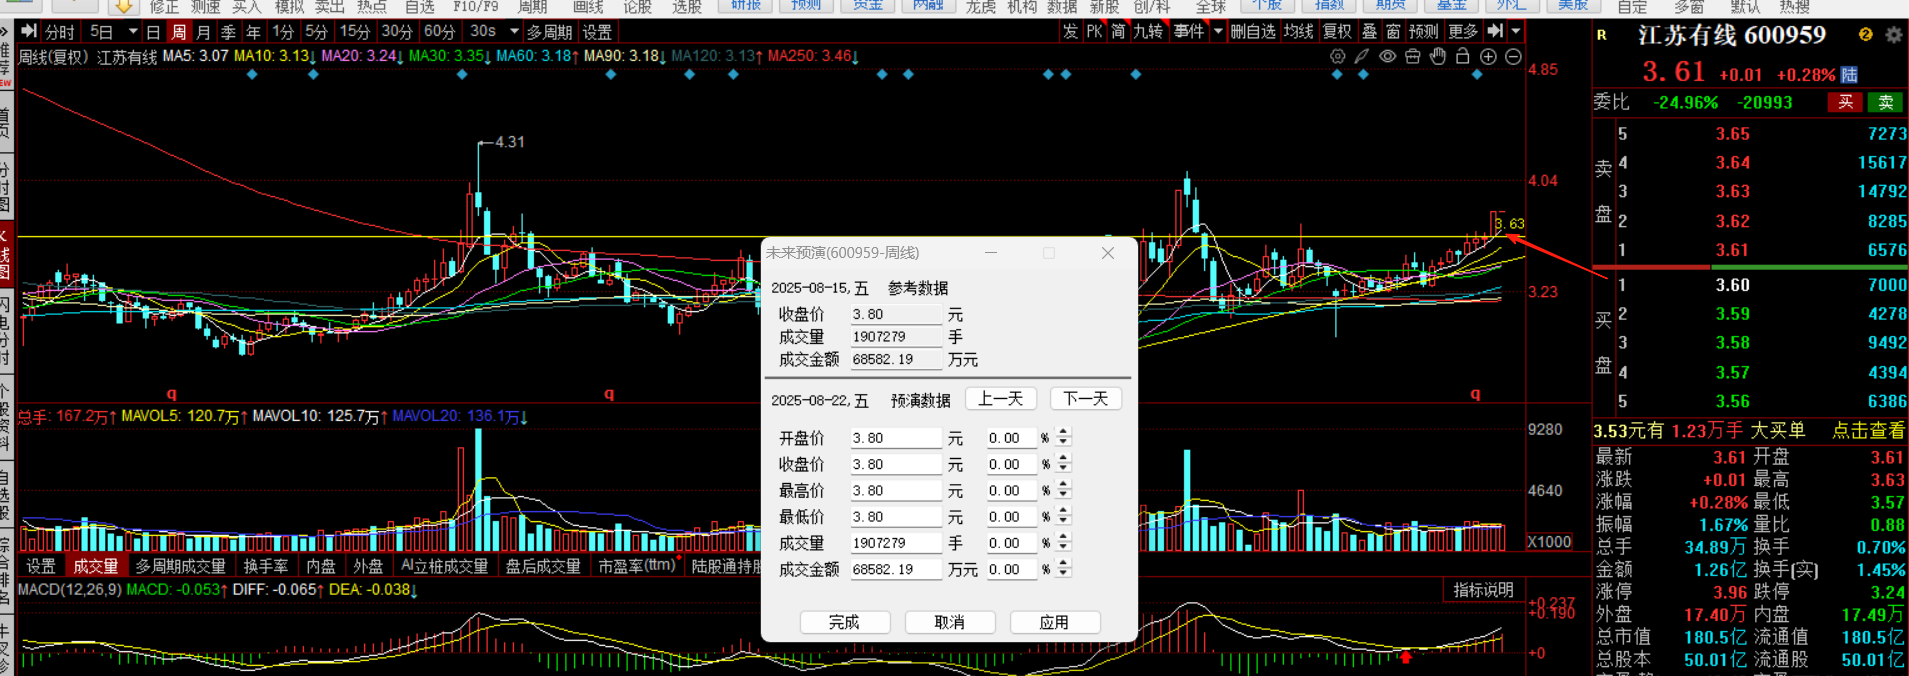Viewport: 1909px width, 676px height.
Task: Click 设置 left of the 成交量 tab
Action: click(41, 566)
